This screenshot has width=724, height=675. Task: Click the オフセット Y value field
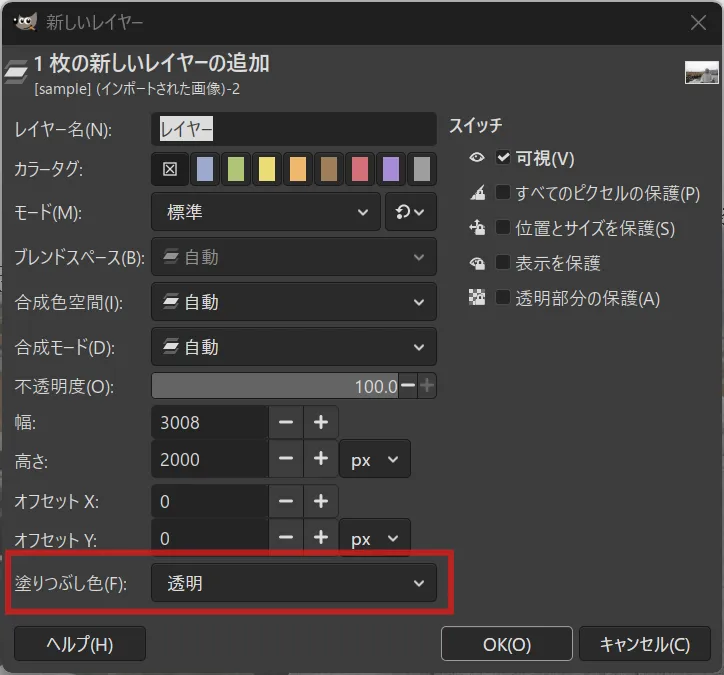210,538
